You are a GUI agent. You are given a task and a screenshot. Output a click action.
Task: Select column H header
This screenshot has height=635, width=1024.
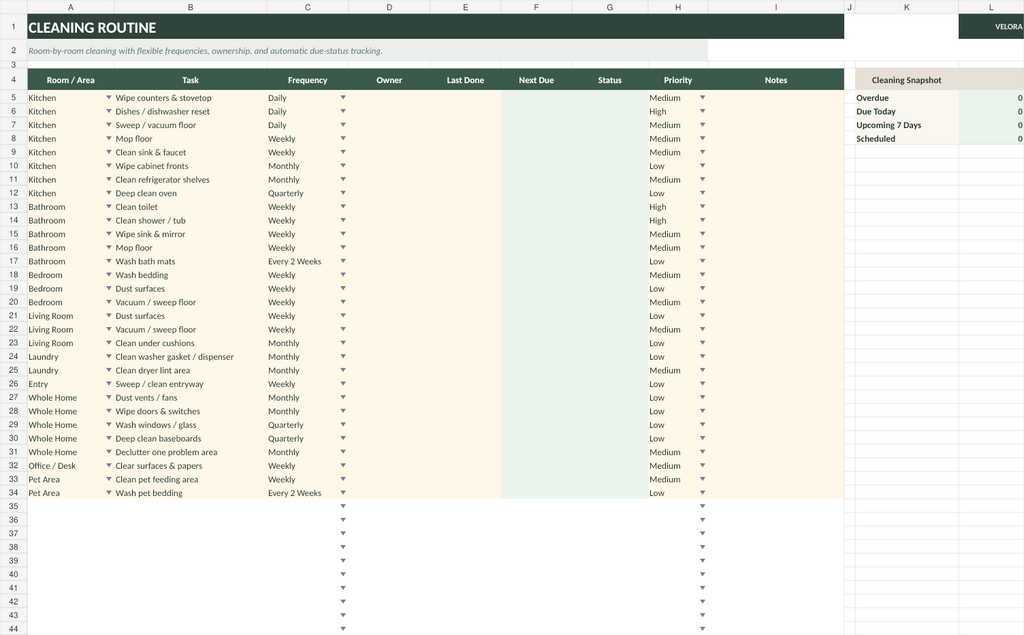pyautogui.click(x=678, y=7)
